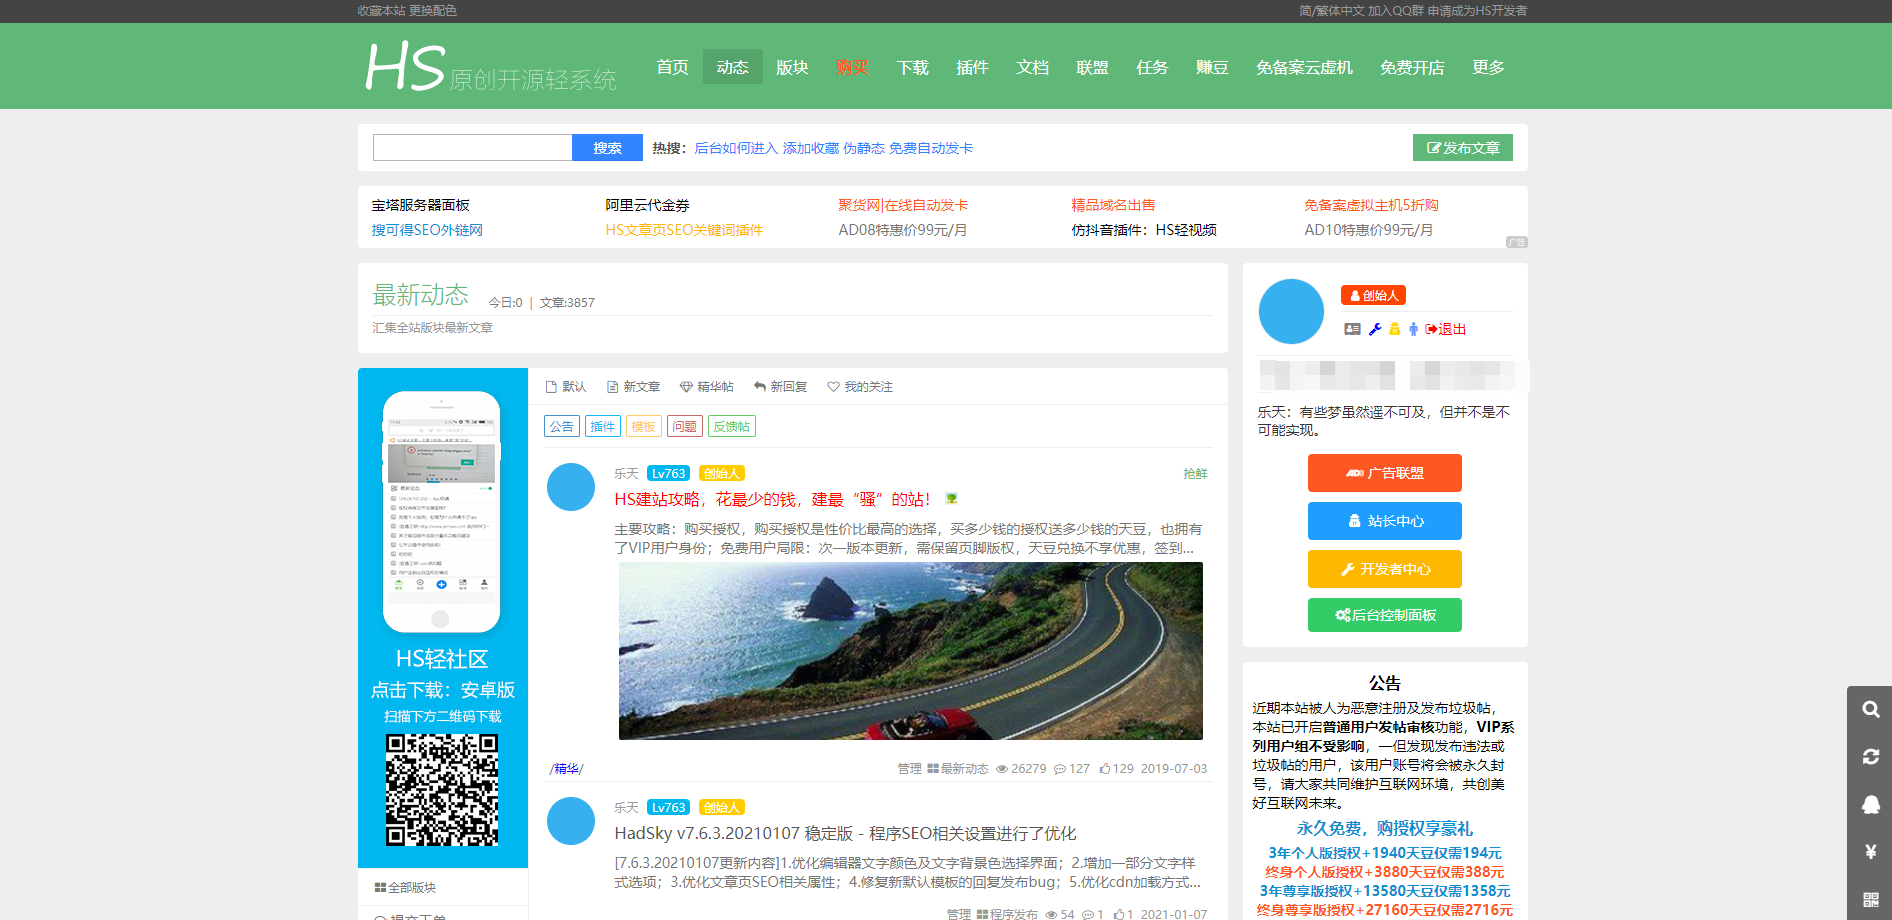The image size is (1892, 920).
Task: Open the QR code icon in floating sidebar
Action: click(1870, 899)
